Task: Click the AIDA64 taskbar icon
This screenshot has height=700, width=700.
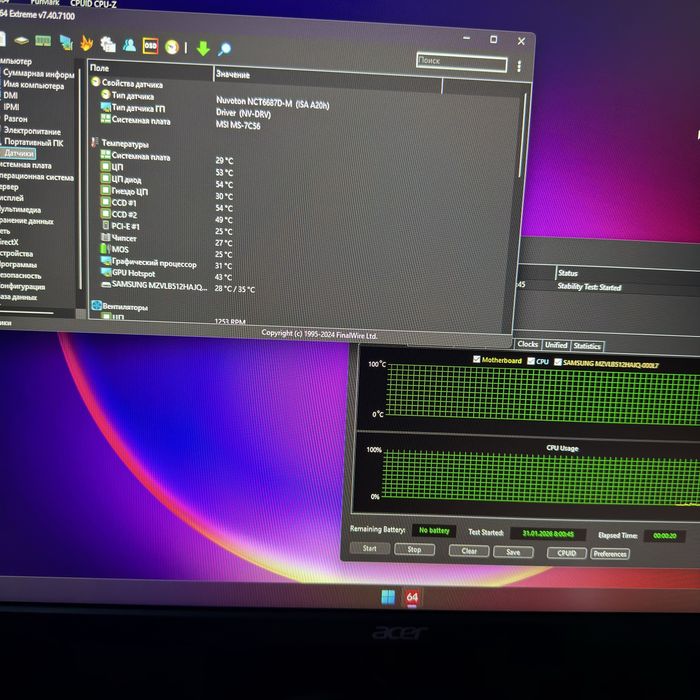Action: (412, 598)
